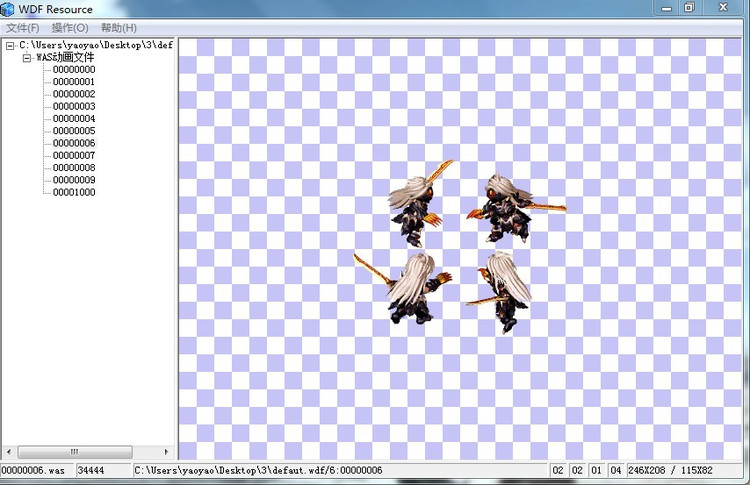Open the 帮助(H) menu
Viewport: 750px width, 485px height.
click(118, 28)
